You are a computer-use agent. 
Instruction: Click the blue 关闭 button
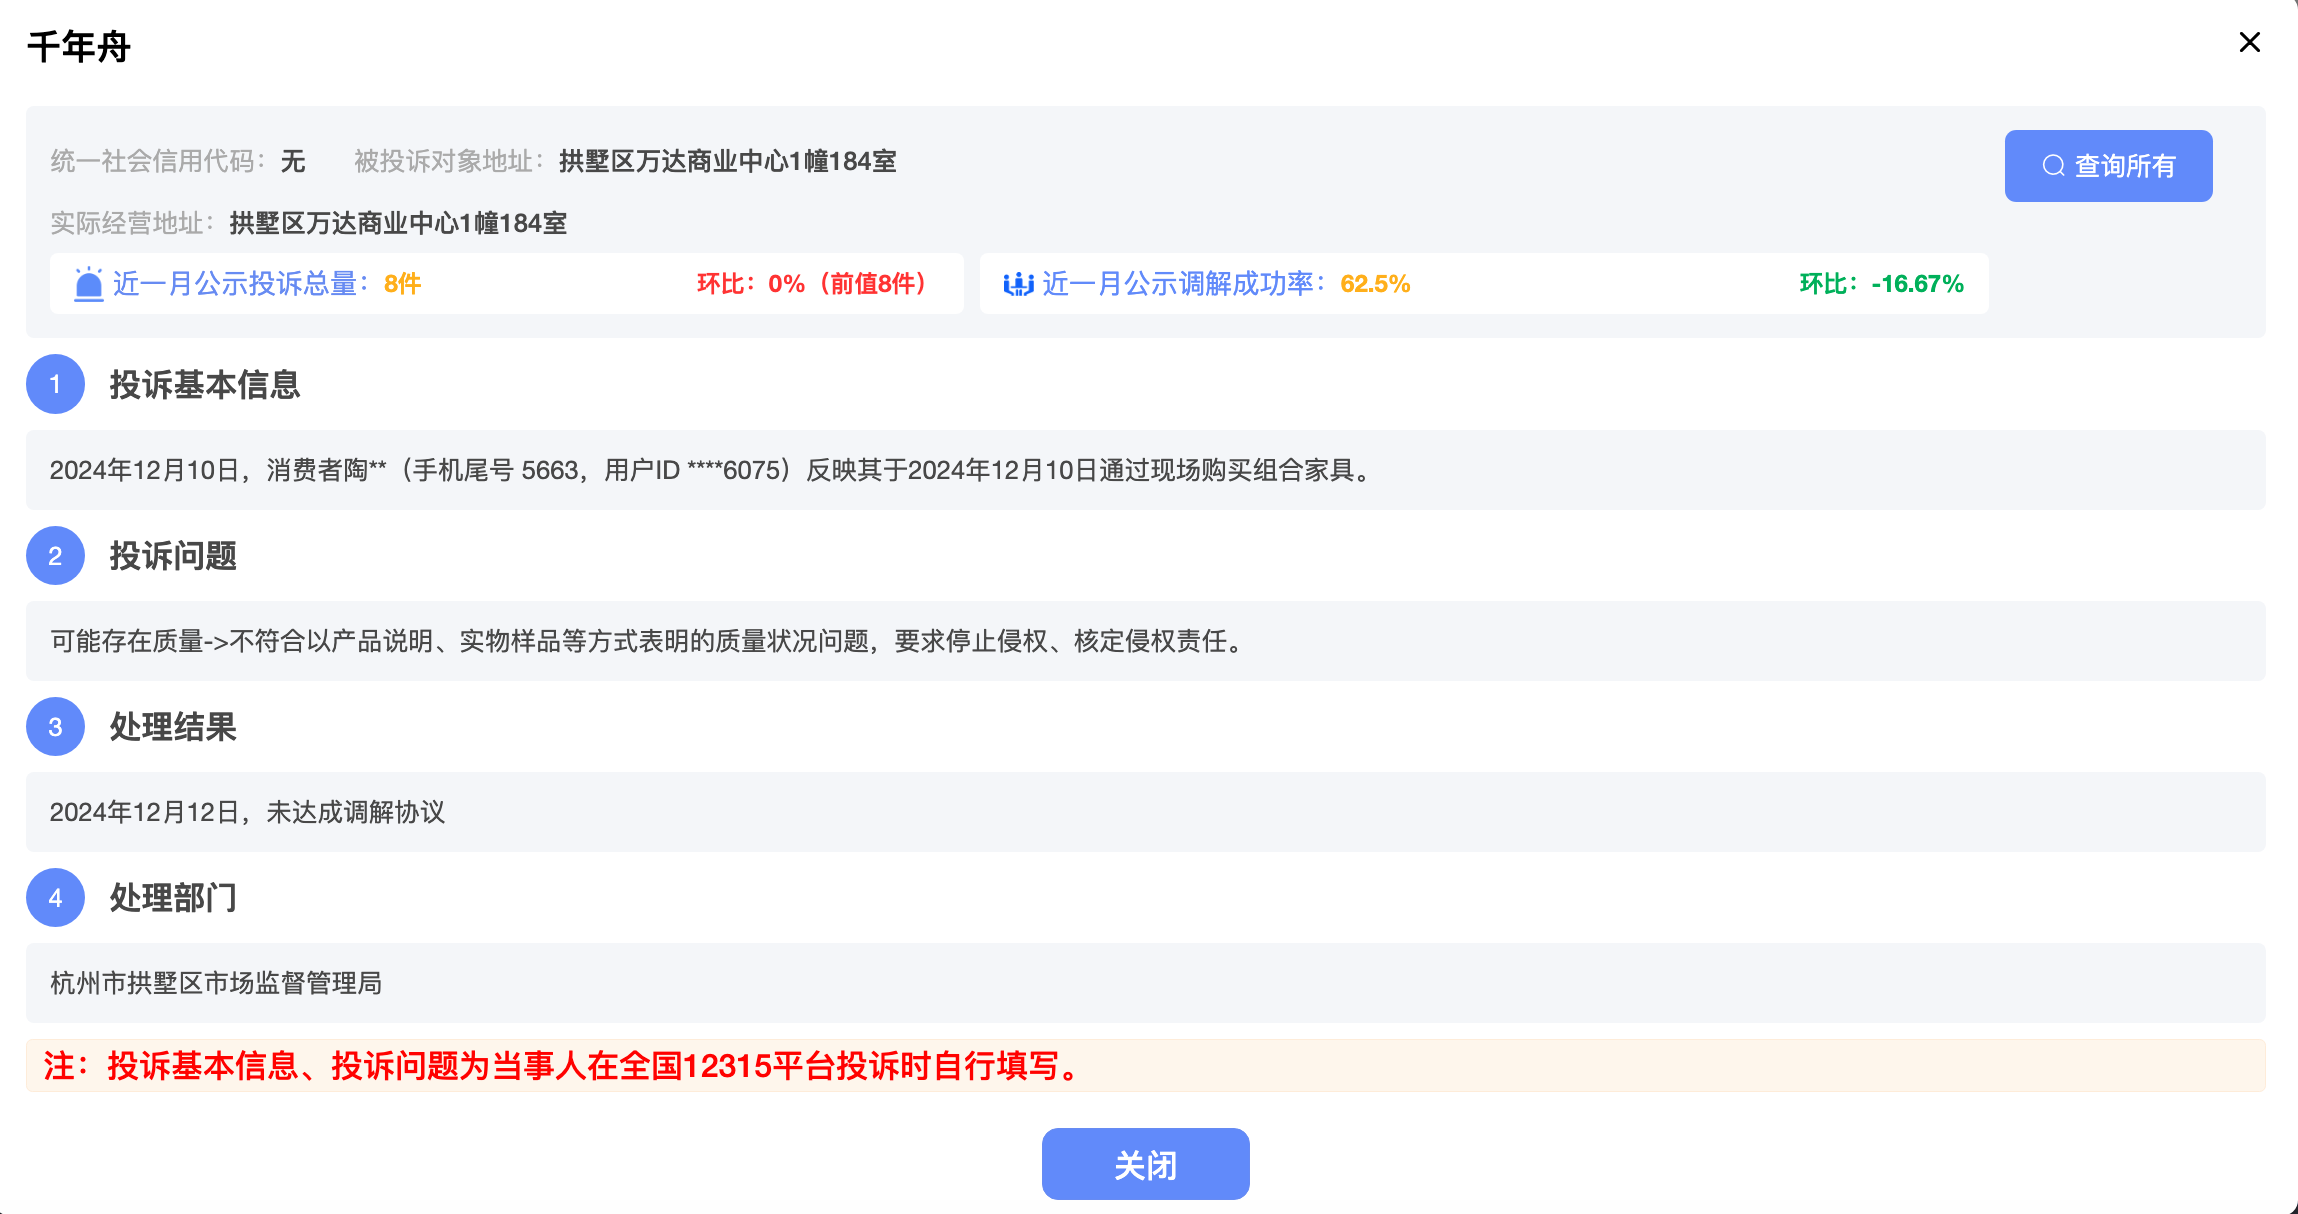click(x=1145, y=1164)
